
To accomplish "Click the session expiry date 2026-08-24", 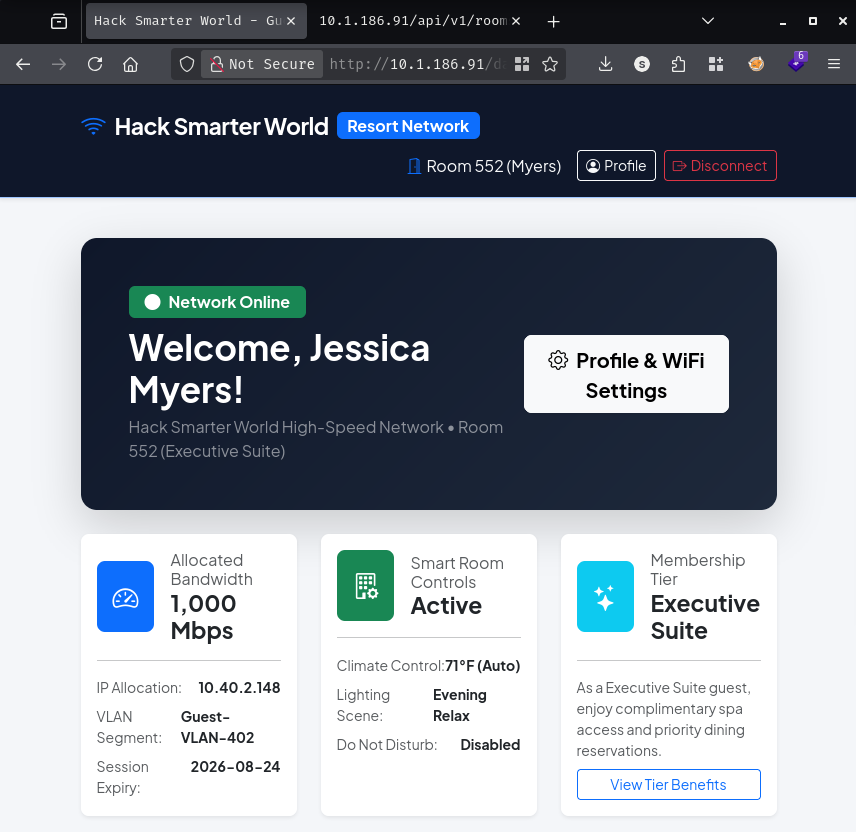I will tap(235, 767).
